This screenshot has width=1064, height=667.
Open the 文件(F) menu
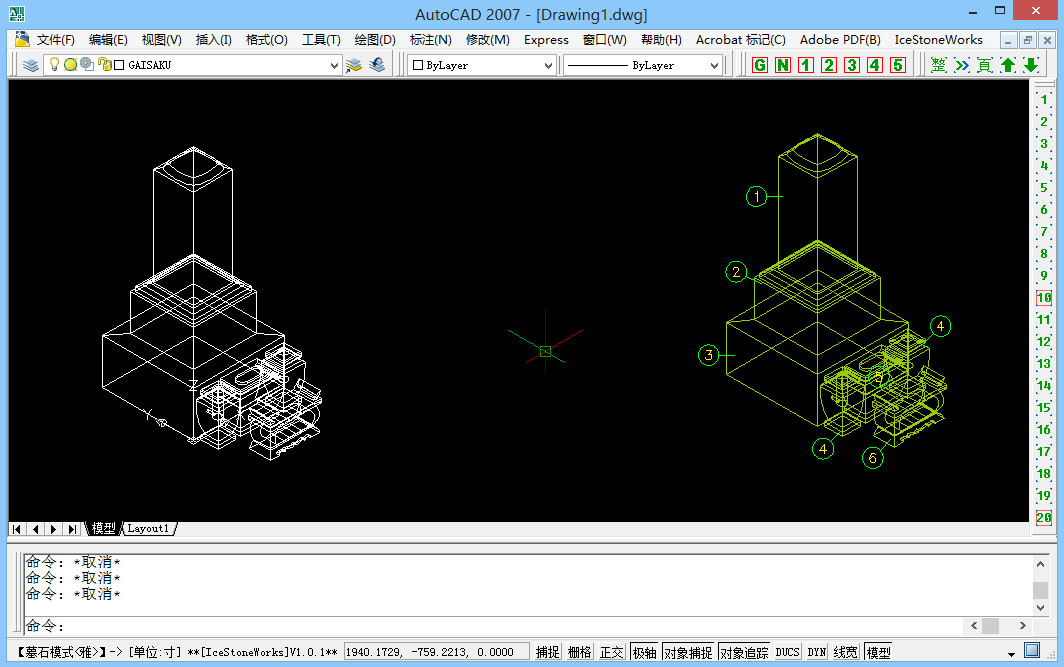(x=55, y=40)
